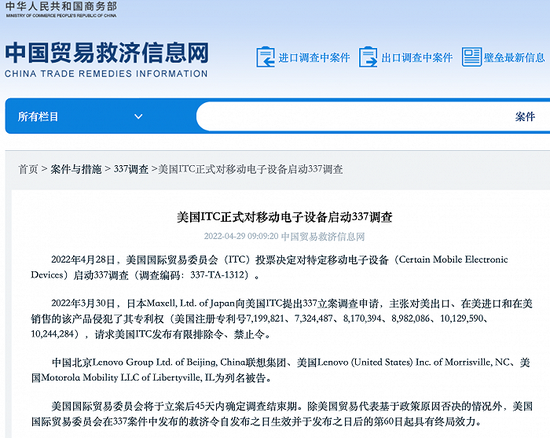
Task: Click the English CHINA TRADE REMEDIES INFORMATION subtitle
Action: (106, 74)
